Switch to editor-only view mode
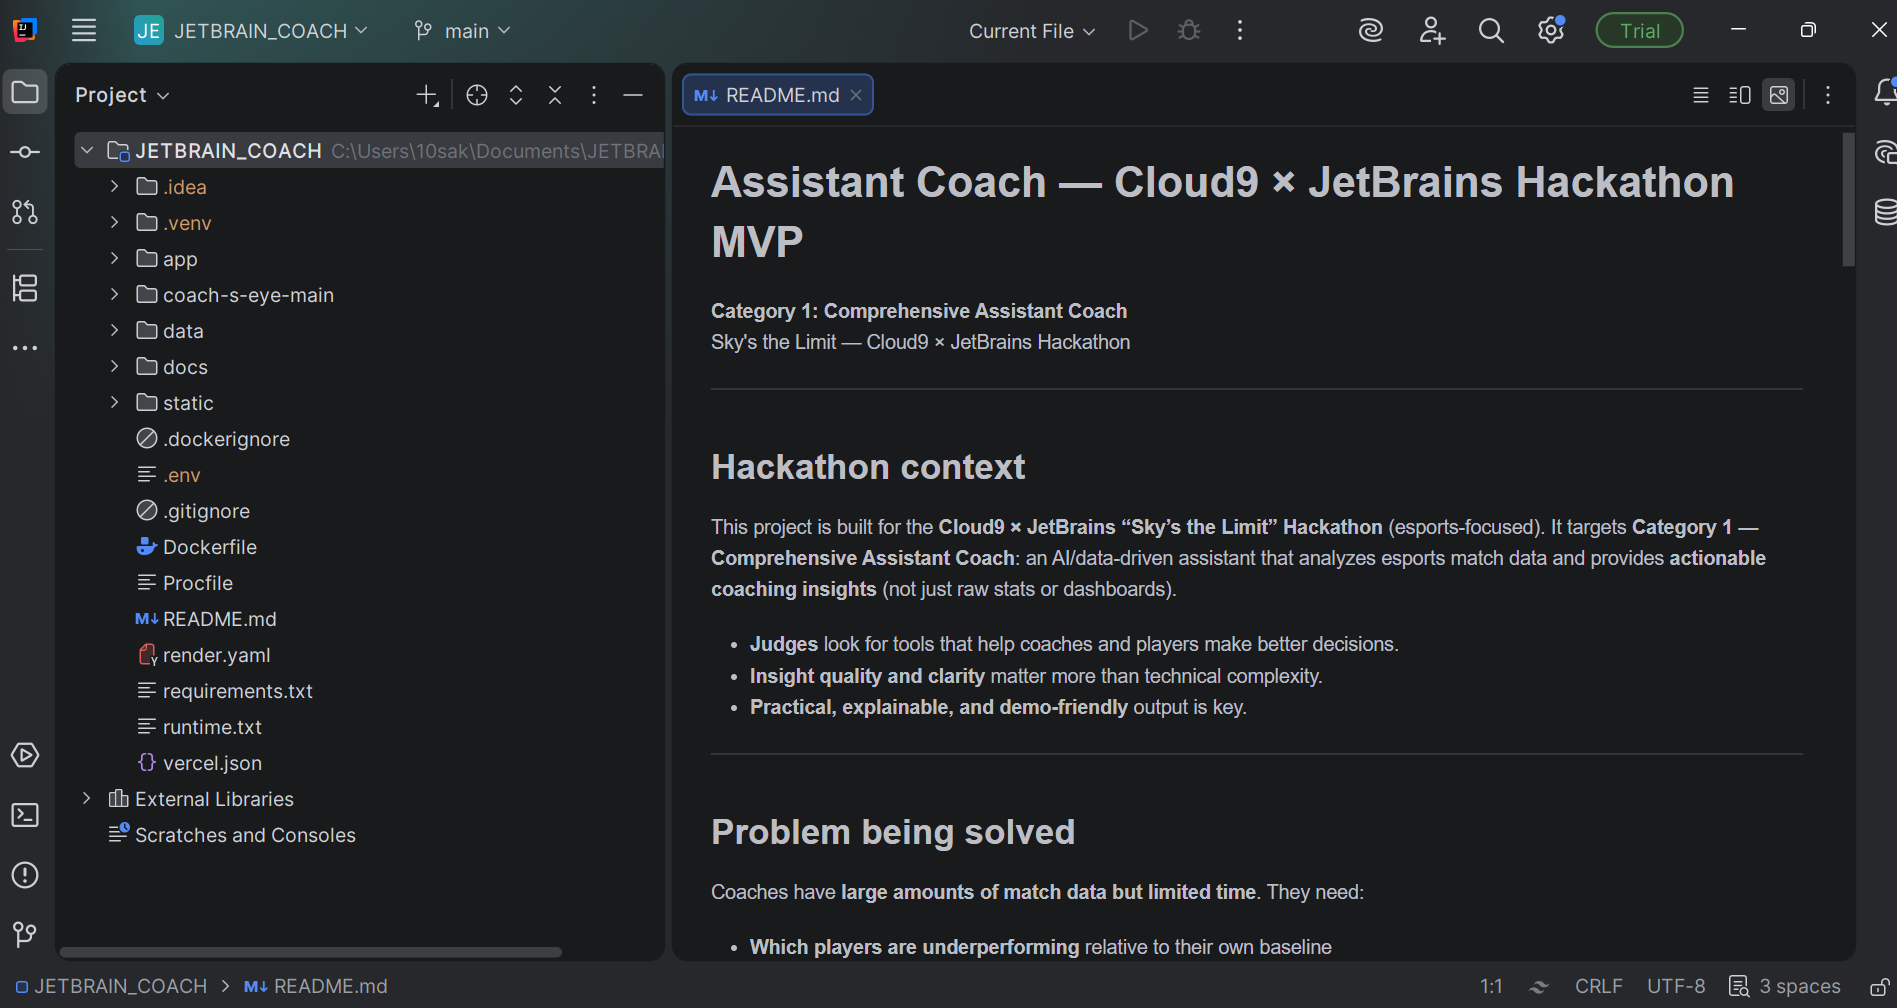Screen dimensions: 1897x1008 click(x=1700, y=95)
